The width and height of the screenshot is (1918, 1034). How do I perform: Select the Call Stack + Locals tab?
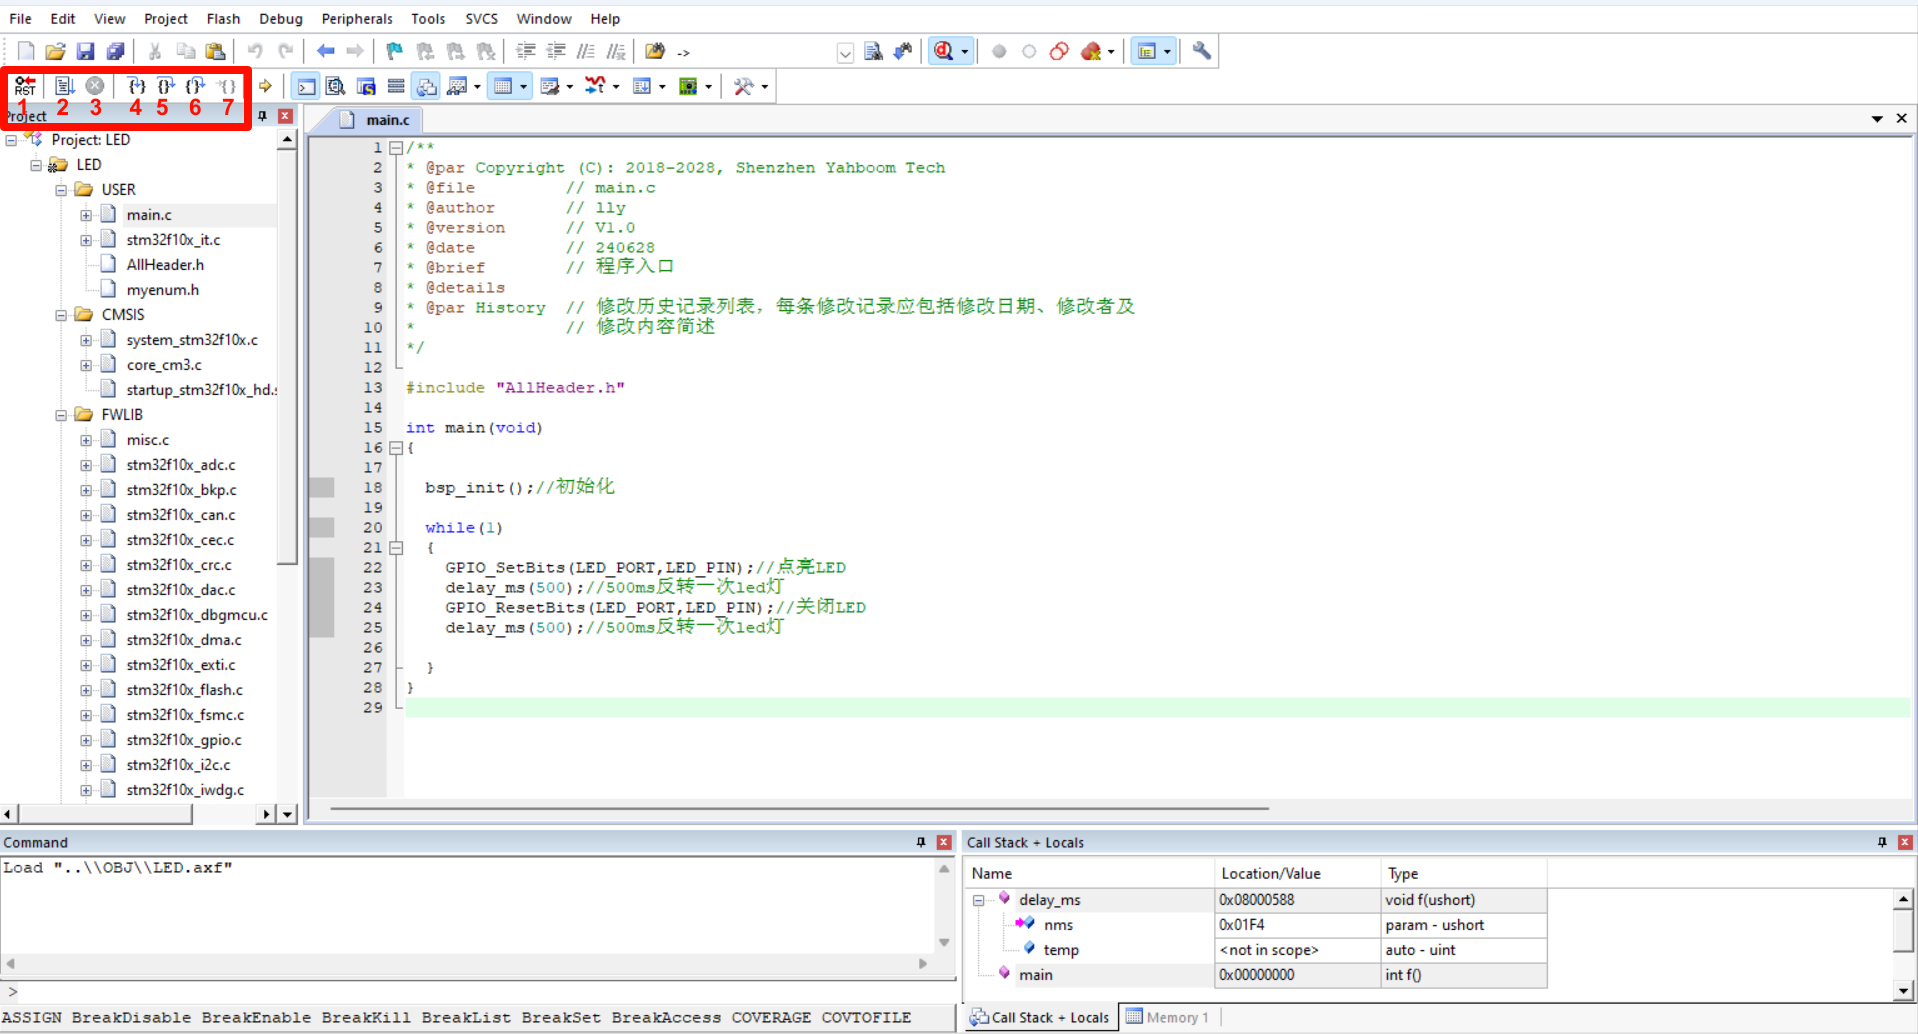(1039, 1017)
